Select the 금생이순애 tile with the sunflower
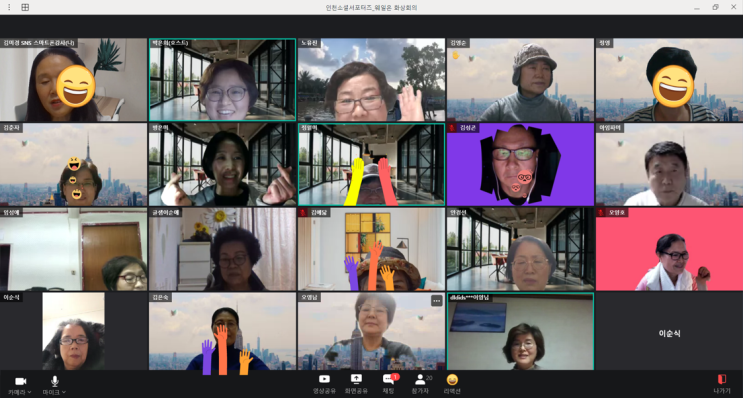 (222, 249)
